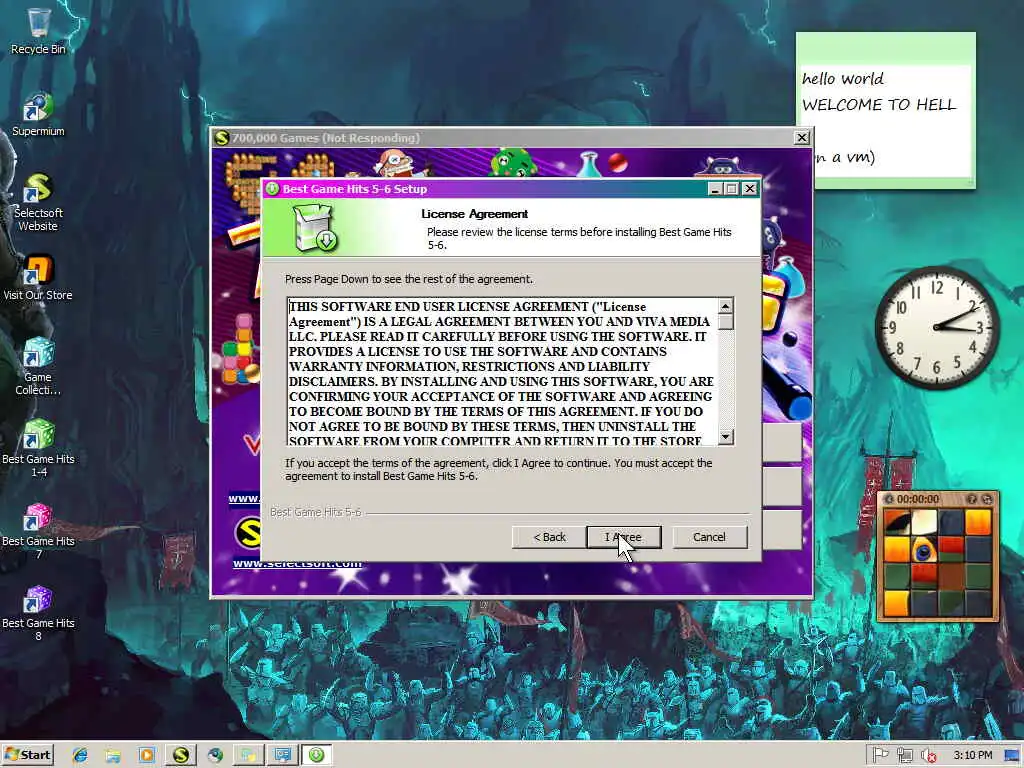1024x768 pixels.
Task: Open the 3:10 PM taskbar clock
Action: (972, 756)
